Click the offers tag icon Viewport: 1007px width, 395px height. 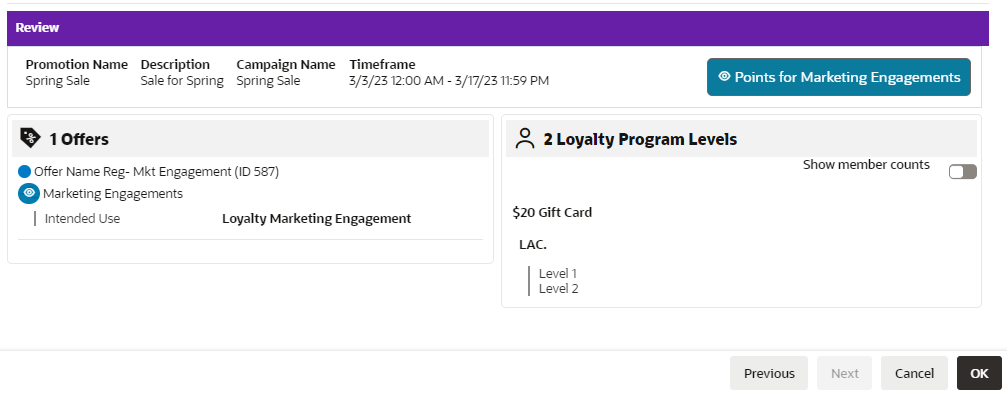pyautogui.click(x=30, y=138)
